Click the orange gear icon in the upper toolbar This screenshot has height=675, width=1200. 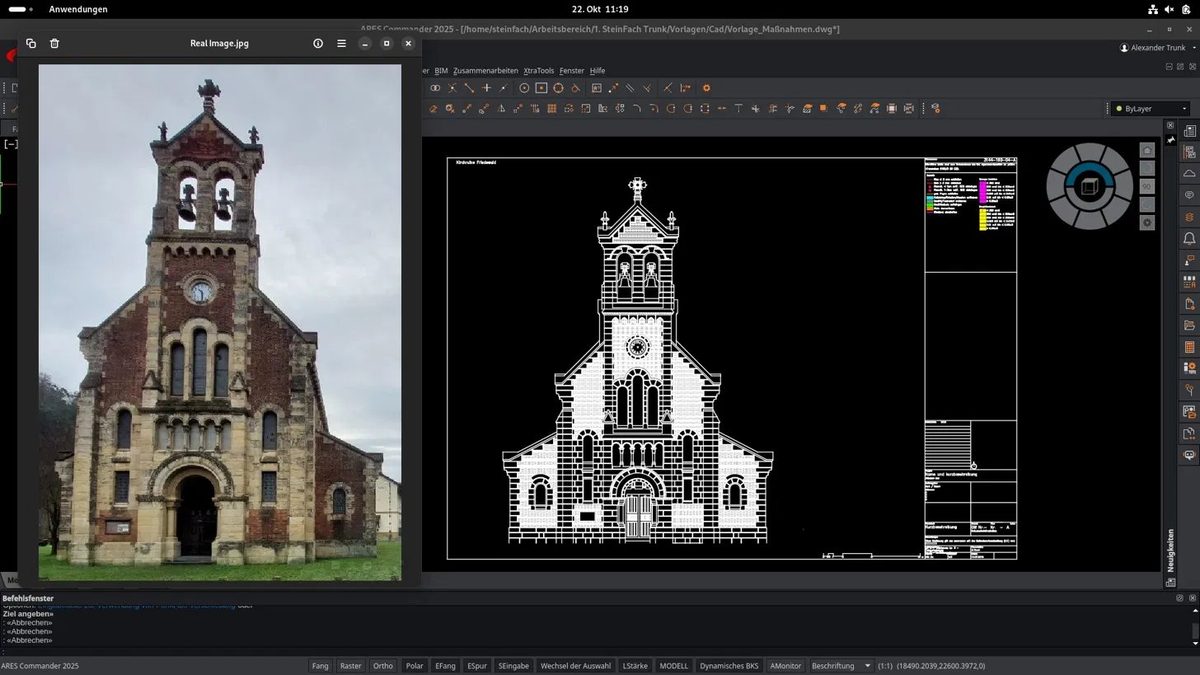tap(706, 88)
